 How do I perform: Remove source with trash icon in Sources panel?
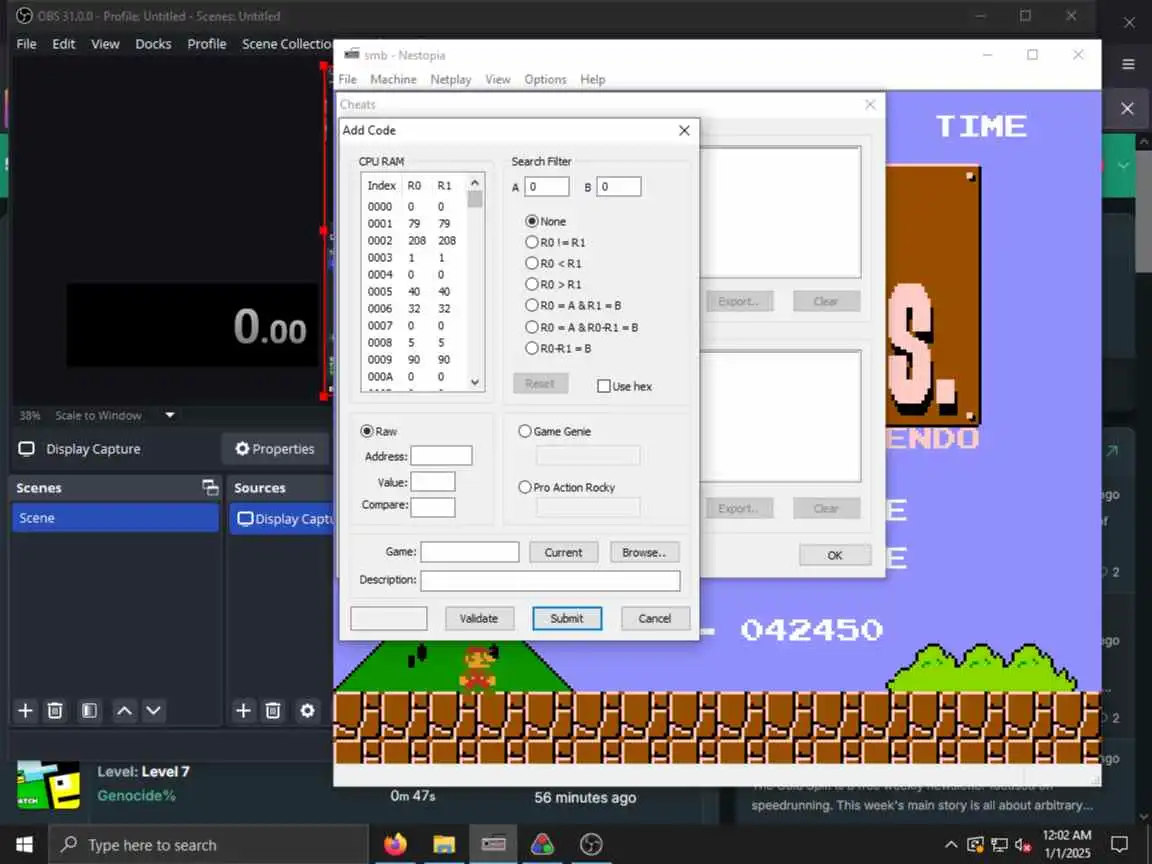coord(273,710)
